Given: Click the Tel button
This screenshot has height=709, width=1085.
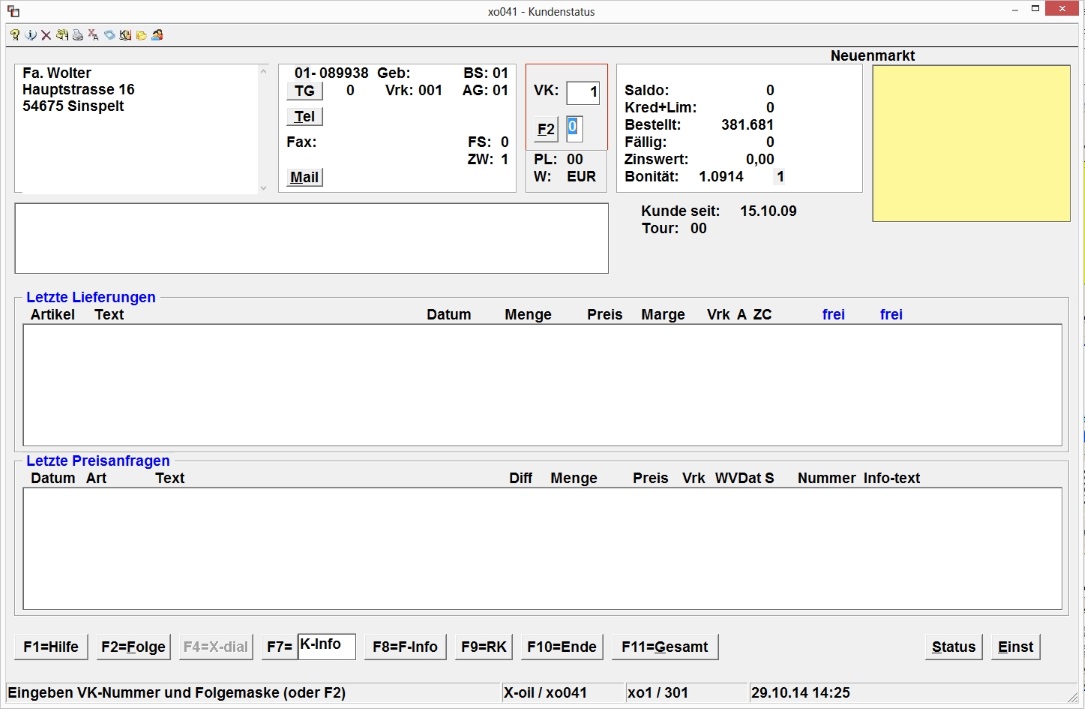Looking at the screenshot, I should click(x=304, y=116).
